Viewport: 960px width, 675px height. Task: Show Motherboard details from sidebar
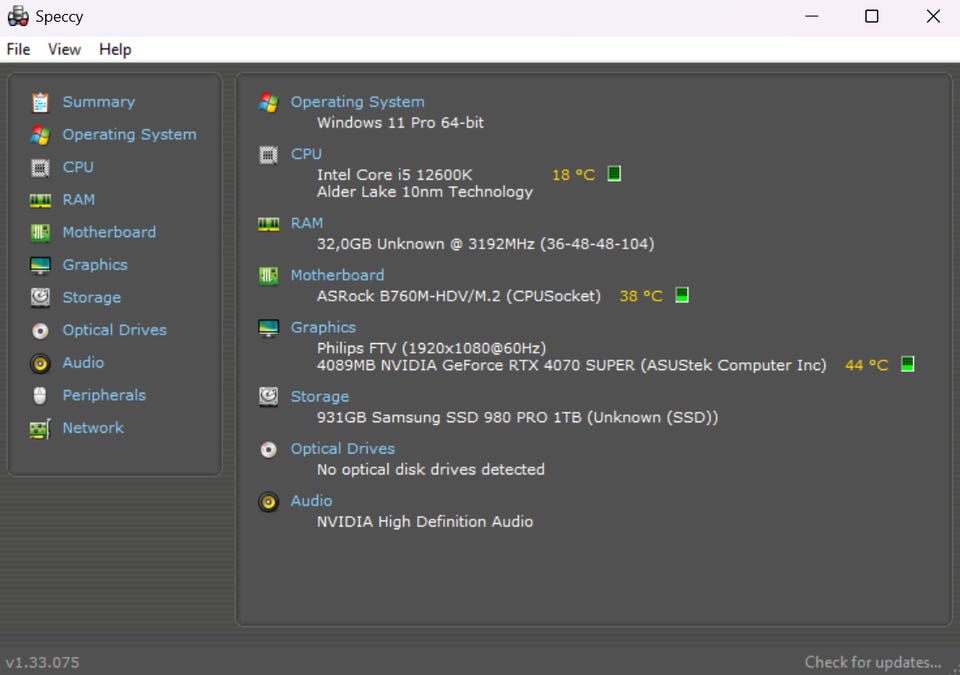tap(109, 232)
